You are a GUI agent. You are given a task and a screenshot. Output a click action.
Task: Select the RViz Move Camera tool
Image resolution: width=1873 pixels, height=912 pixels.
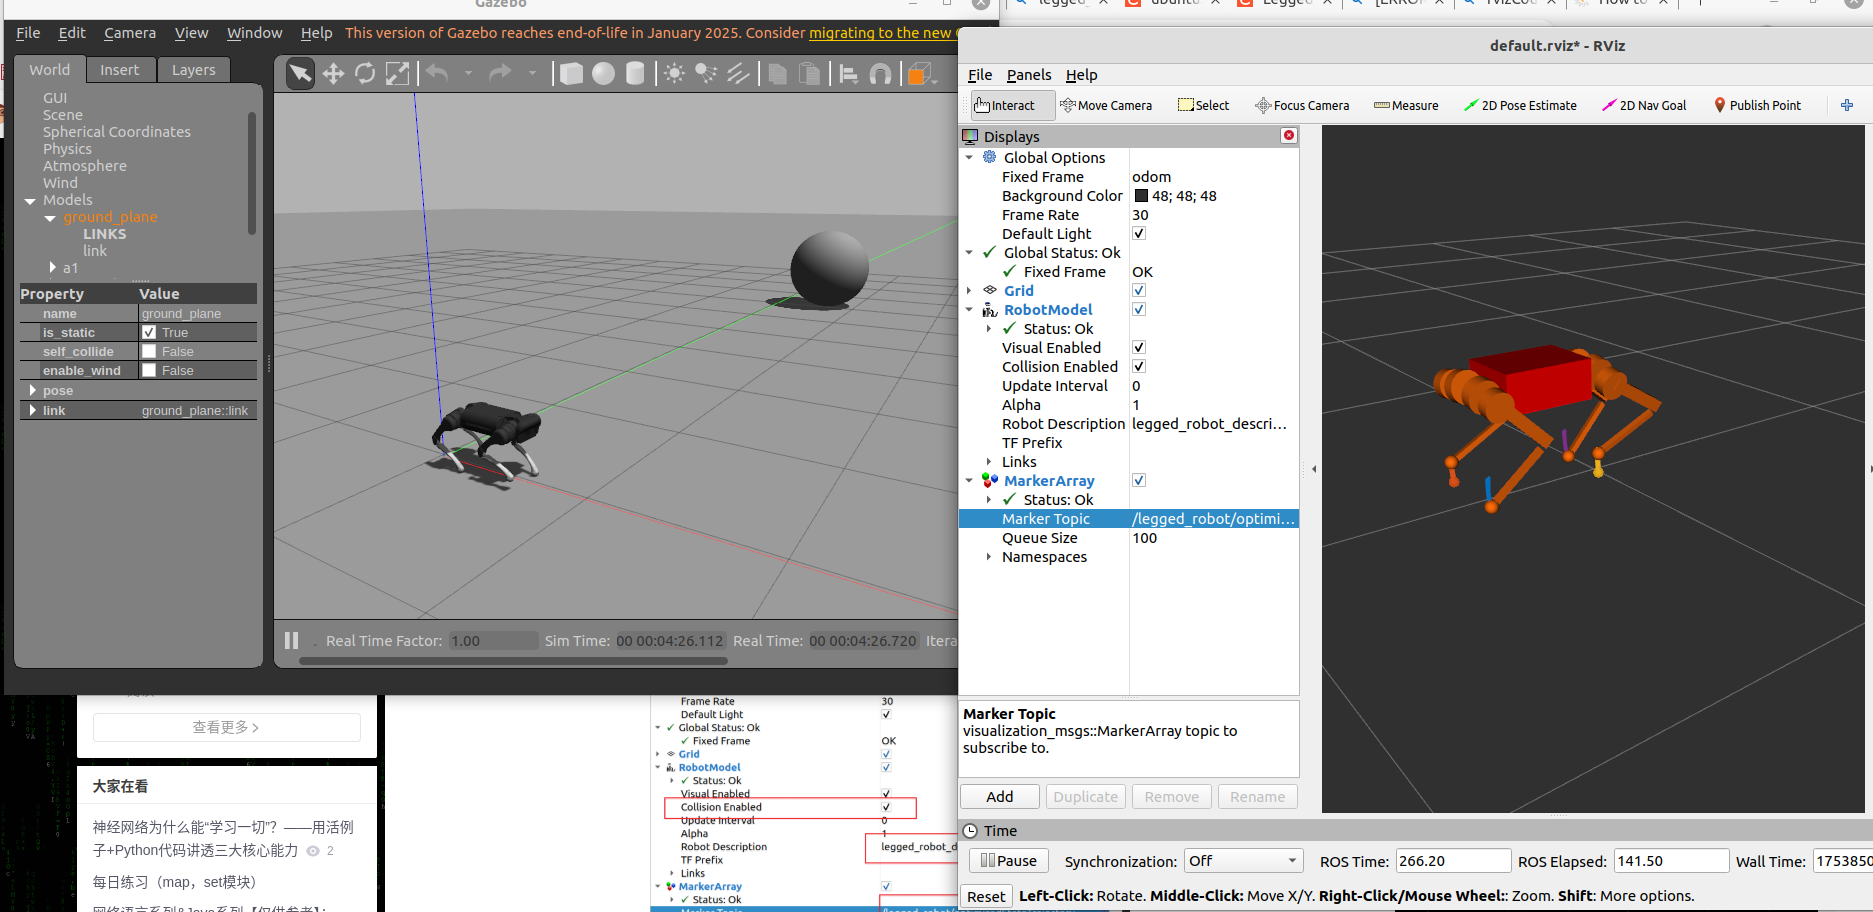pos(1106,105)
